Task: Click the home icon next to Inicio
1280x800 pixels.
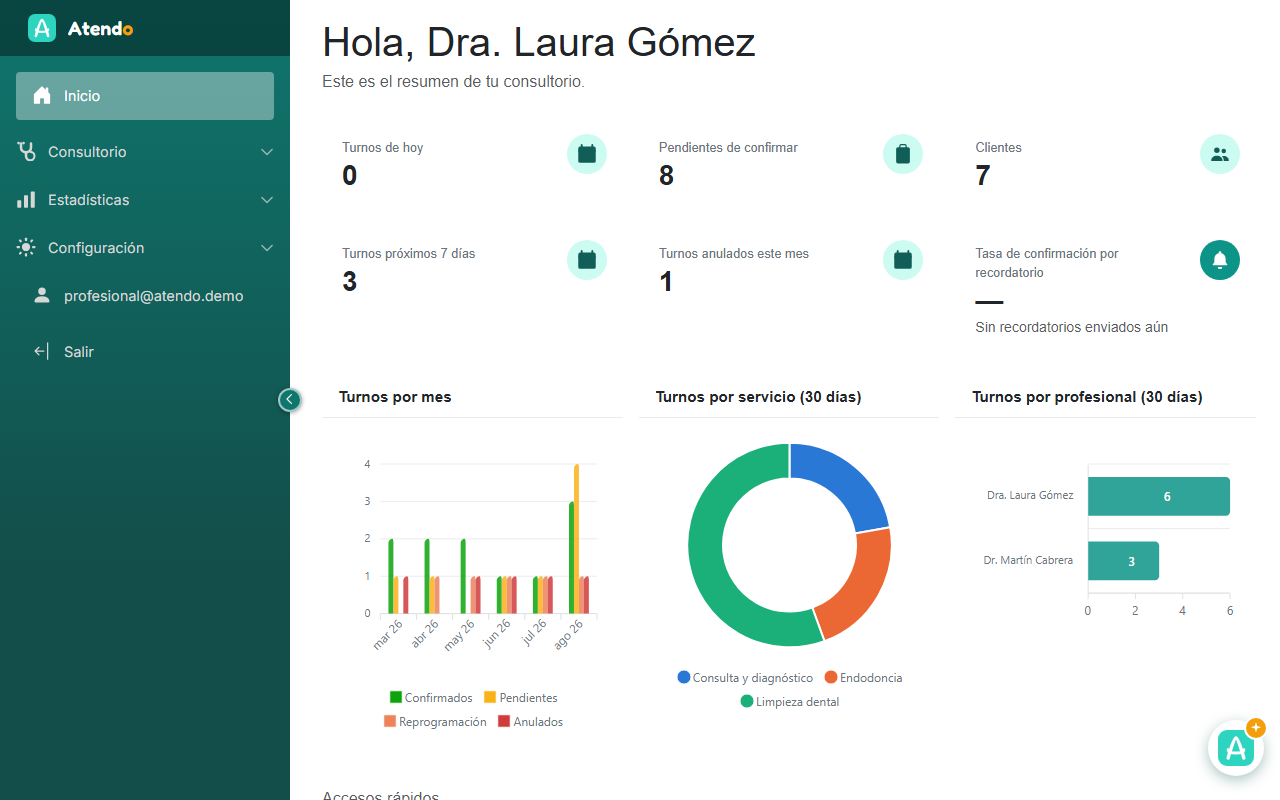Action: click(x=42, y=96)
